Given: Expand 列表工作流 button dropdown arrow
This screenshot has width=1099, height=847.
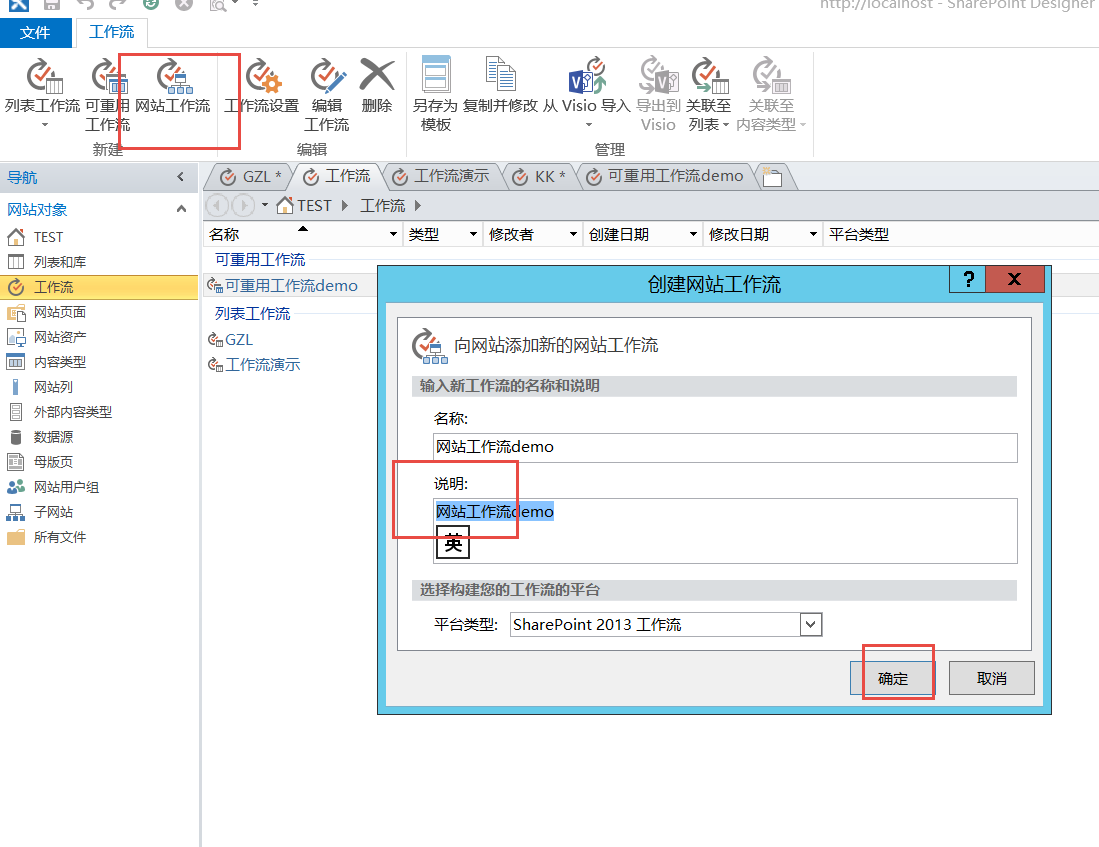Looking at the screenshot, I should pos(44,125).
